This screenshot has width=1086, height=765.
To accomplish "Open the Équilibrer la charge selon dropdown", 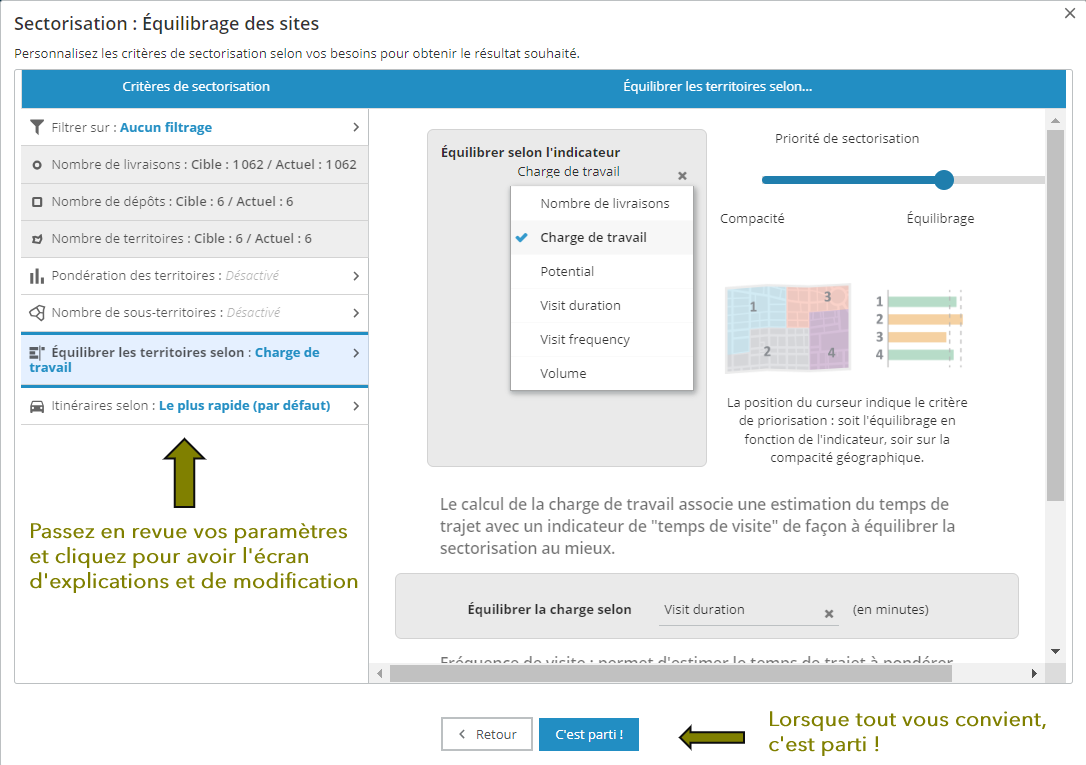I will point(740,610).
